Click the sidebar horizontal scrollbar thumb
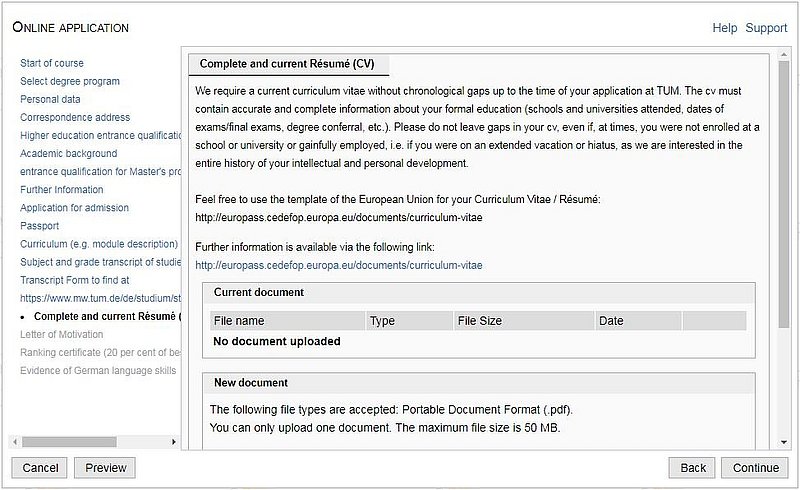This screenshot has width=800, height=490. click(69, 442)
